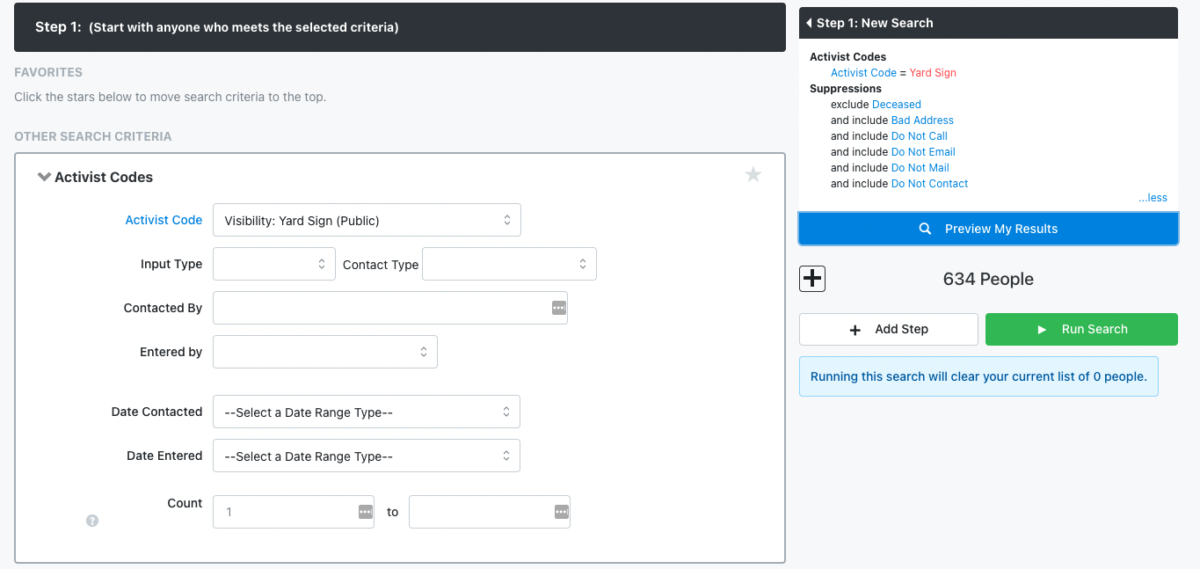This screenshot has width=1200, height=569.
Task: Open the Date Entered range dropdown
Action: [x=366, y=456]
